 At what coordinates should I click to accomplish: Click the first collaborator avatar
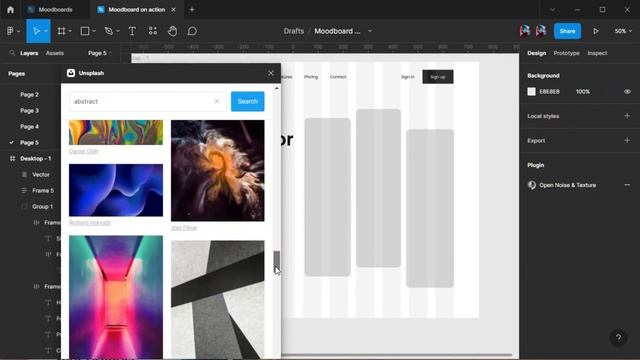[x=525, y=31]
